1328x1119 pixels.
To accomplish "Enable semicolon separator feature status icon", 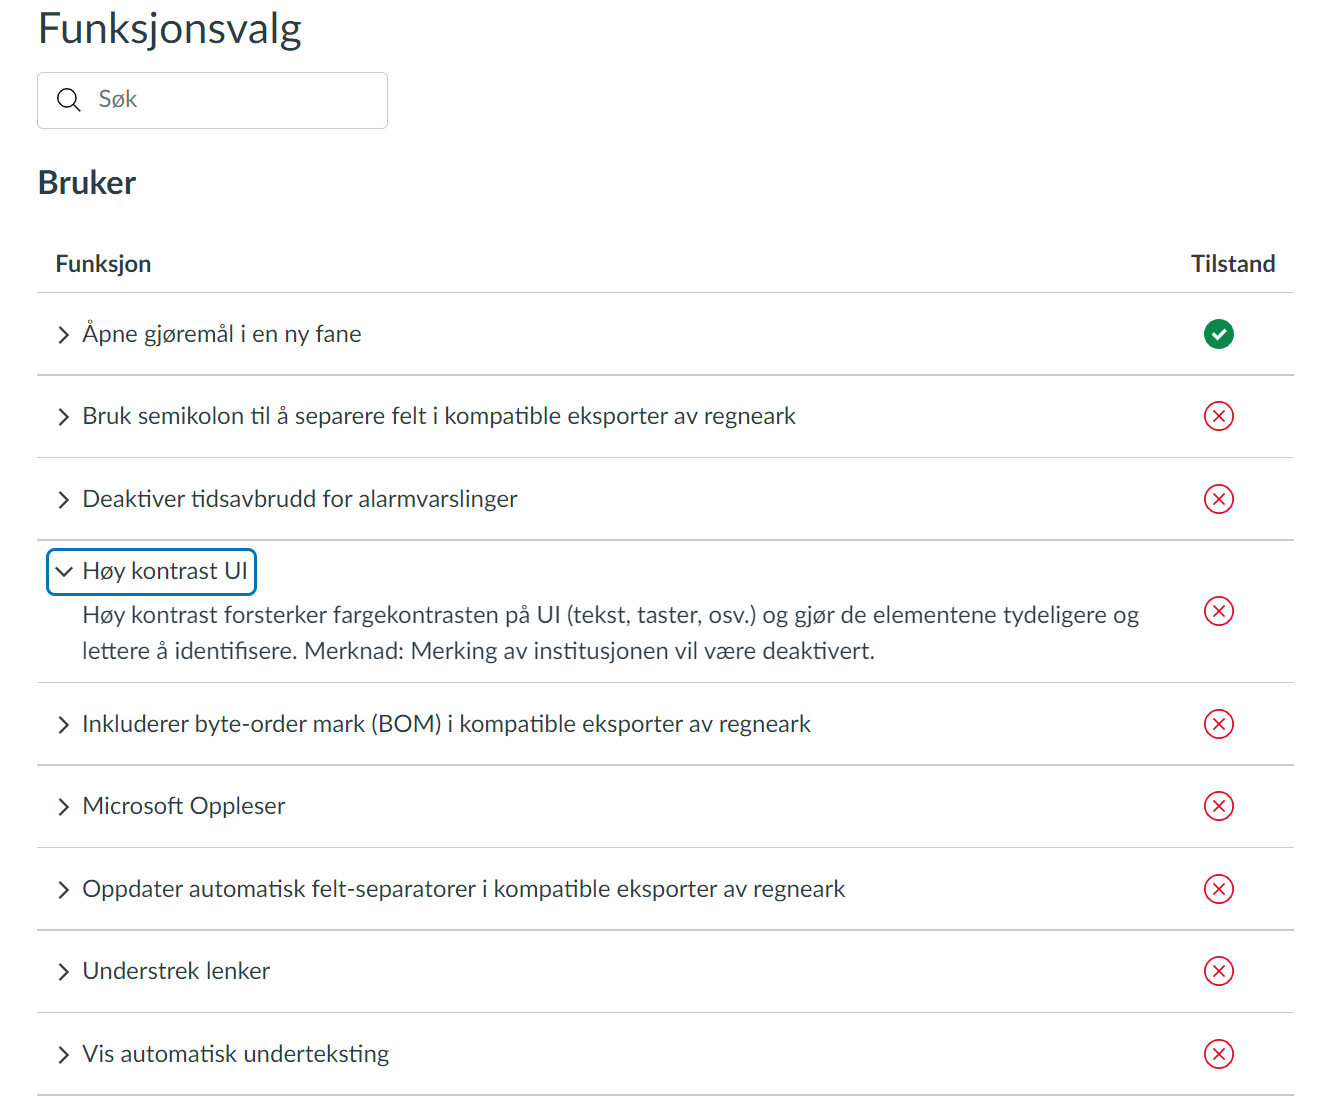I will pyautogui.click(x=1218, y=416).
